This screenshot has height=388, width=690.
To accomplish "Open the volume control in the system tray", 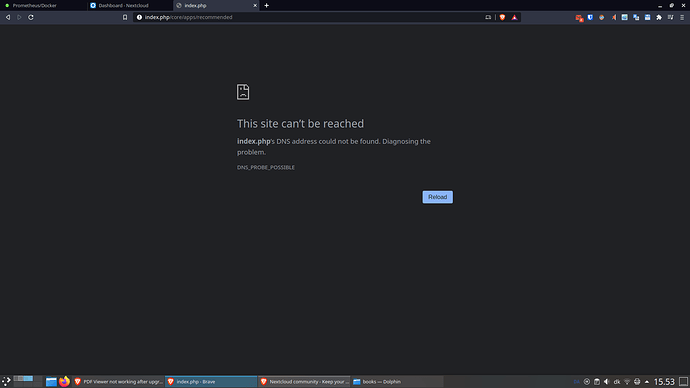I will [606, 382].
